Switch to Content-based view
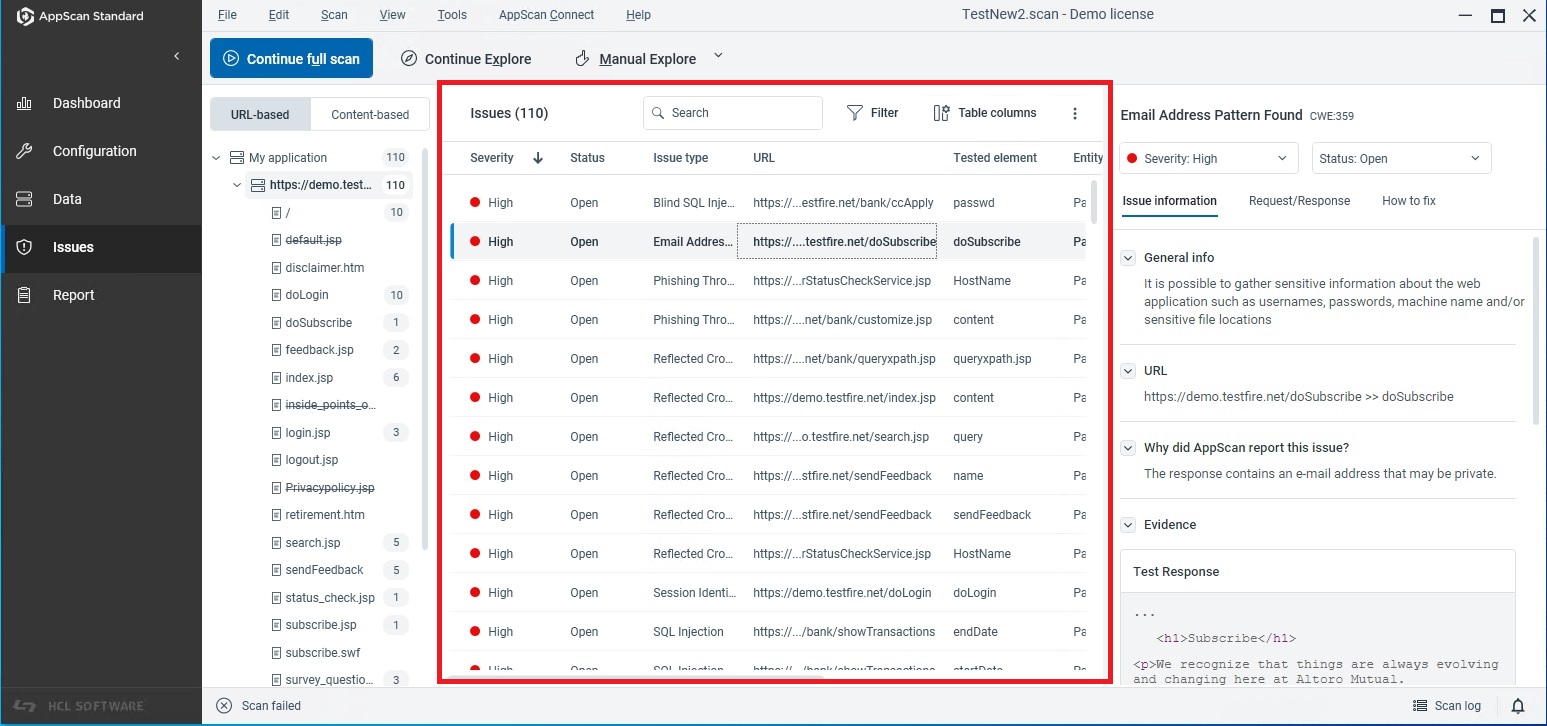 click(x=370, y=114)
